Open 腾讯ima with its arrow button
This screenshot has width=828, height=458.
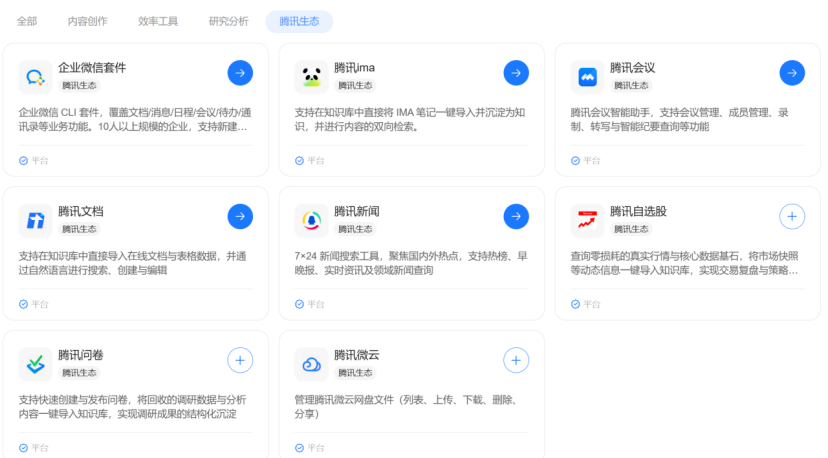(x=516, y=73)
